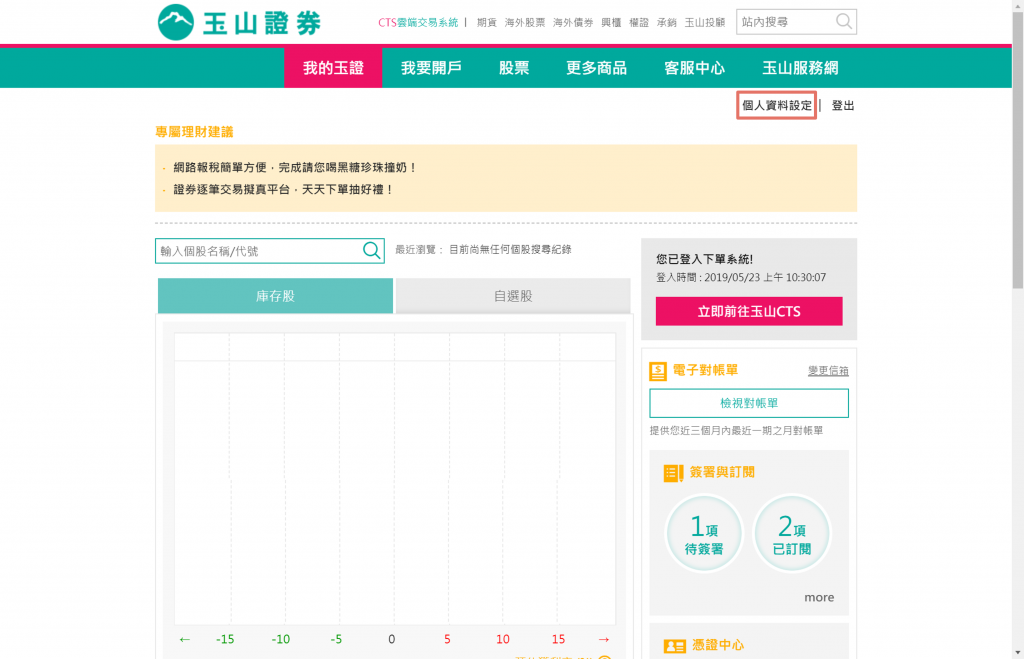Click the 變更信箱 link
Viewport: 1024px width, 659px height.
pos(828,370)
